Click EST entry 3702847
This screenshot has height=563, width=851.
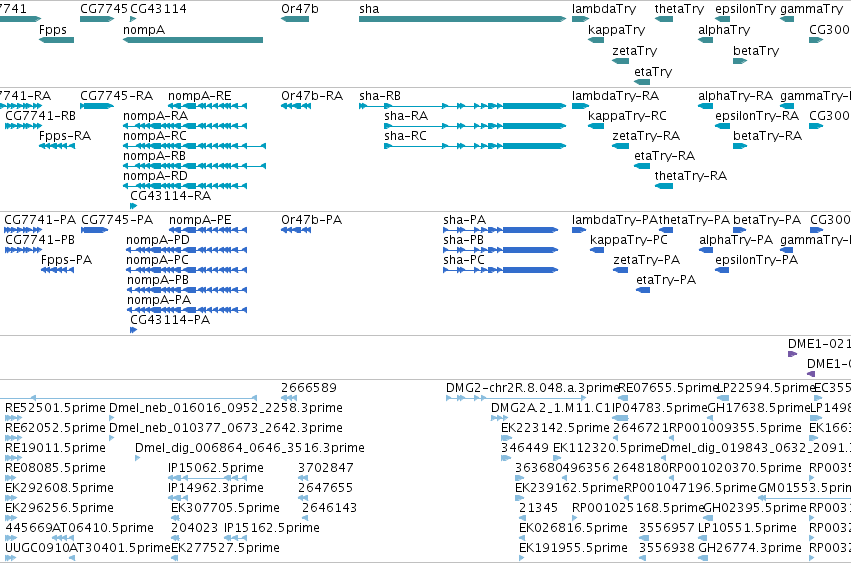click(326, 467)
